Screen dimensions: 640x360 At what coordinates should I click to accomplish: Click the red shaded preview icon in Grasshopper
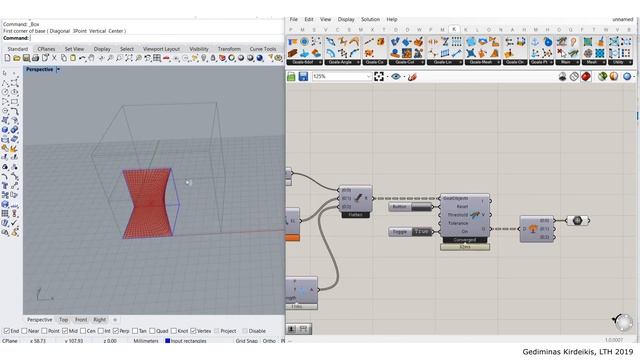(586, 76)
